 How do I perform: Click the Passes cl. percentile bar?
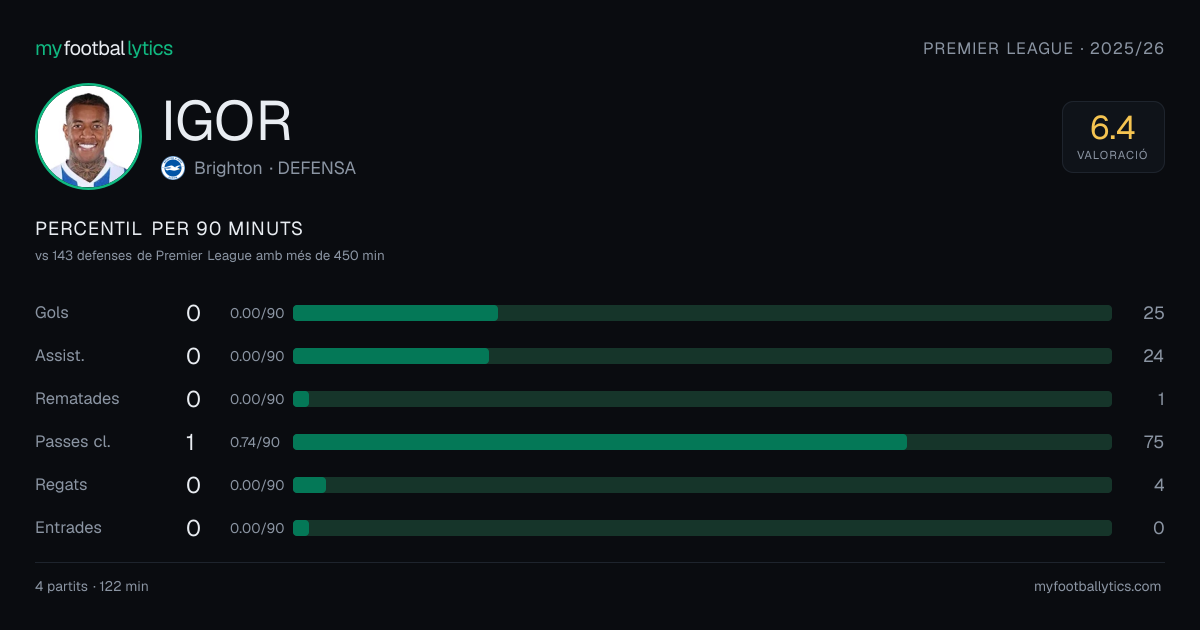click(702, 442)
